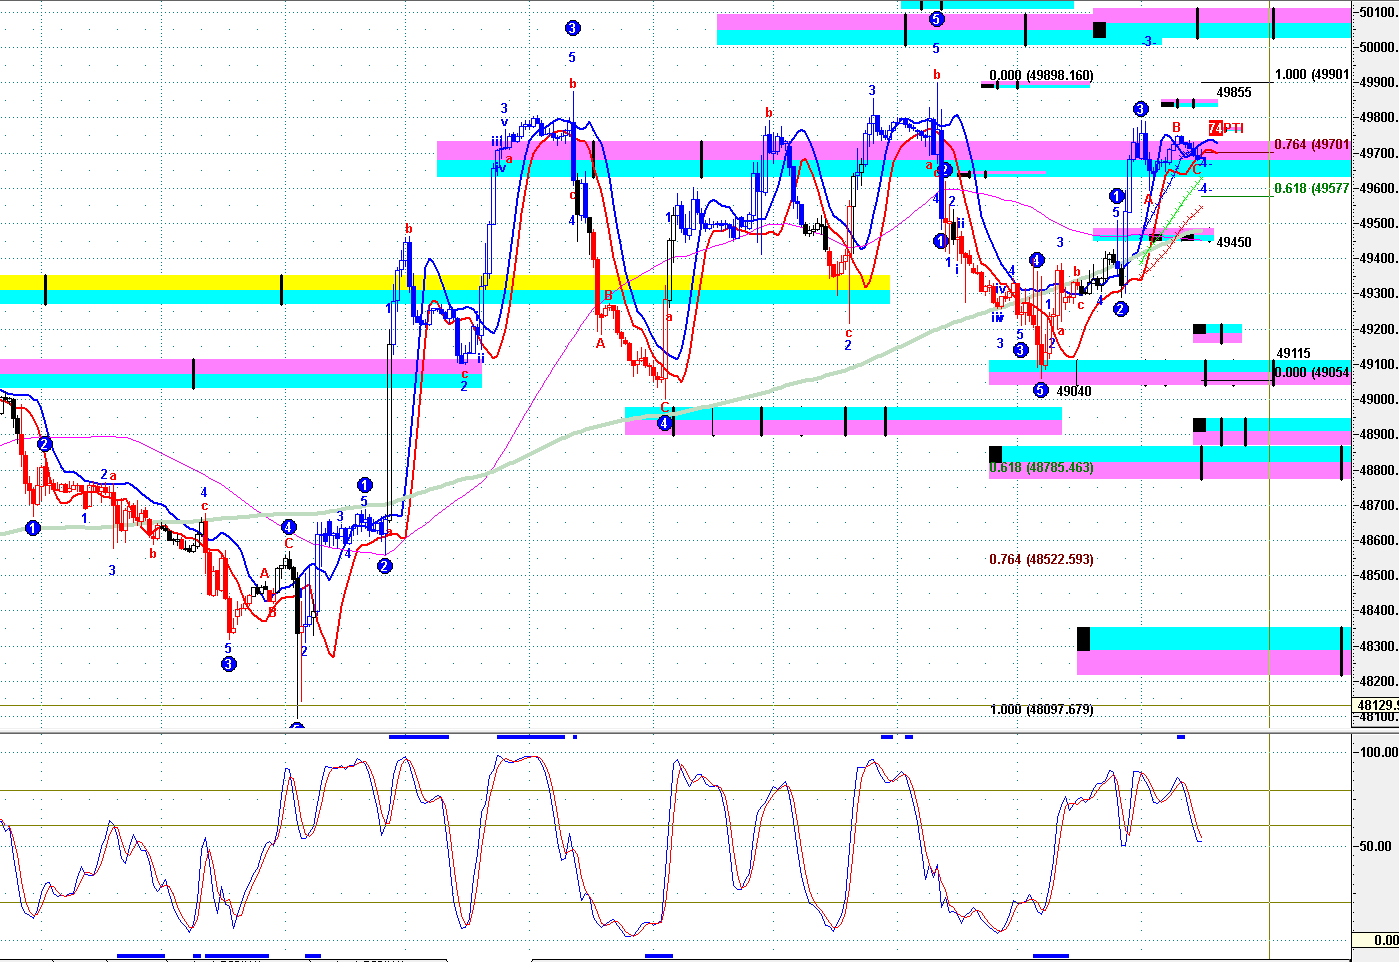Click the current price box 48129 on axis
Image resolution: width=1399 pixels, height=962 pixels.
coord(1376,705)
